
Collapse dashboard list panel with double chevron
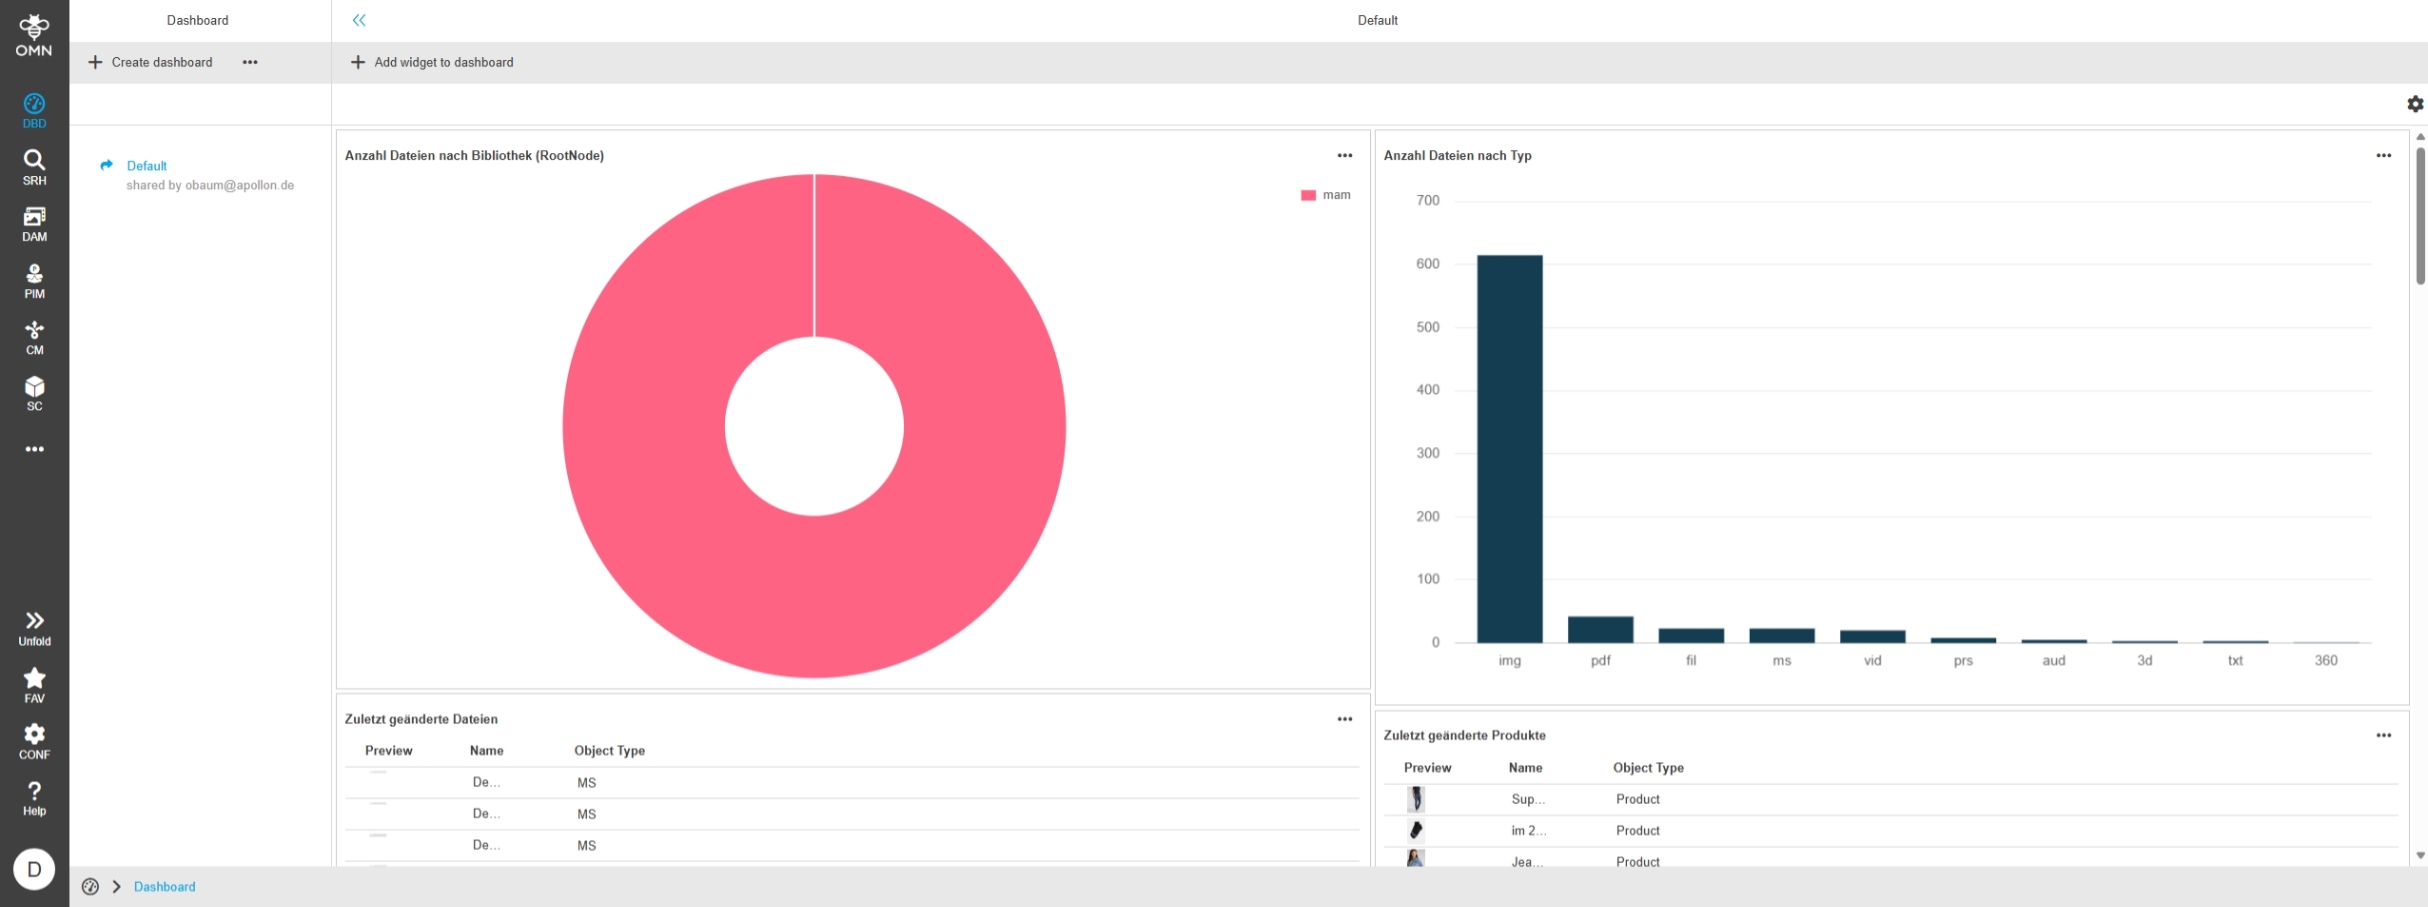(359, 20)
